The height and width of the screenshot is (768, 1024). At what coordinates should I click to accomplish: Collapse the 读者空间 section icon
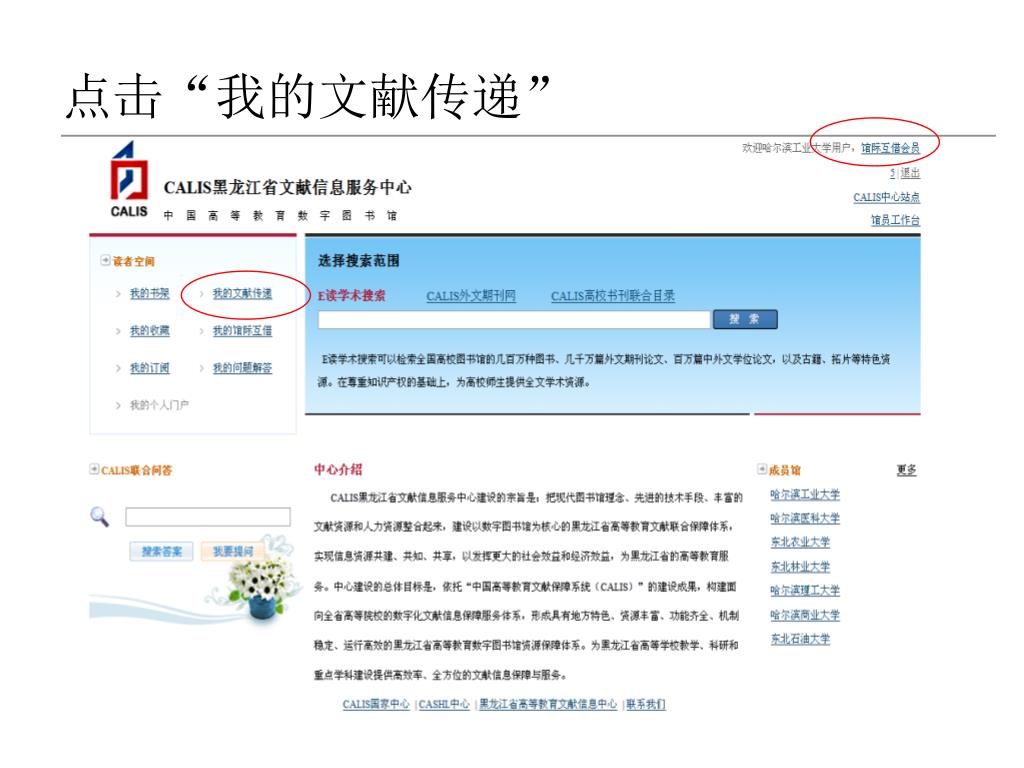[105, 261]
